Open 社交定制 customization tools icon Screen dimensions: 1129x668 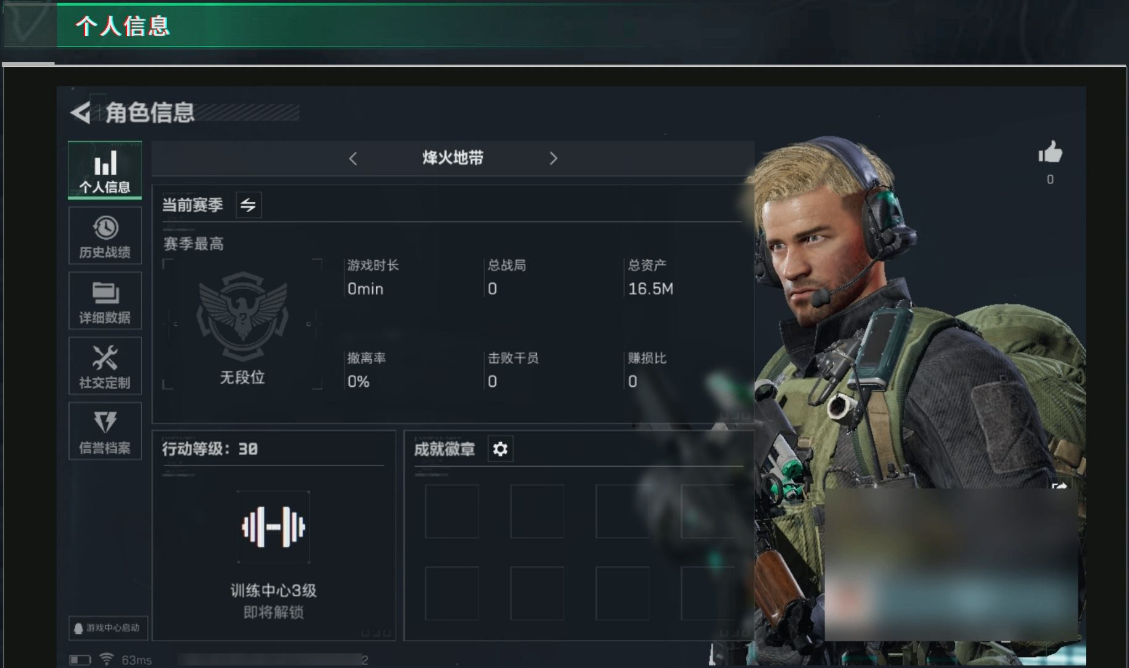(x=105, y=366)
